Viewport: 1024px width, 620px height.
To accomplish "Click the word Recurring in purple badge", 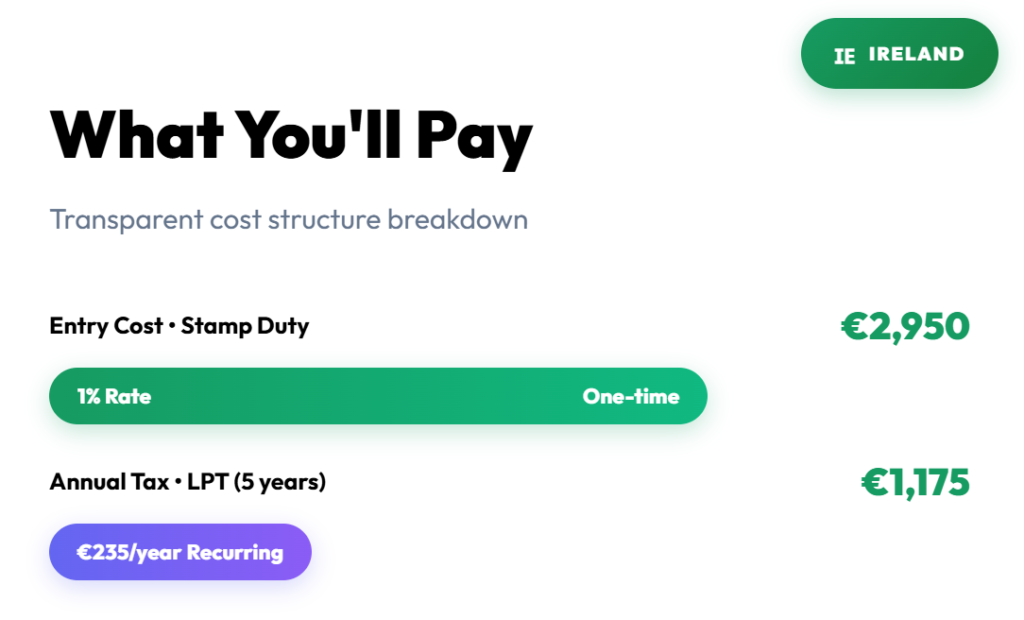I will coord(234,552).
